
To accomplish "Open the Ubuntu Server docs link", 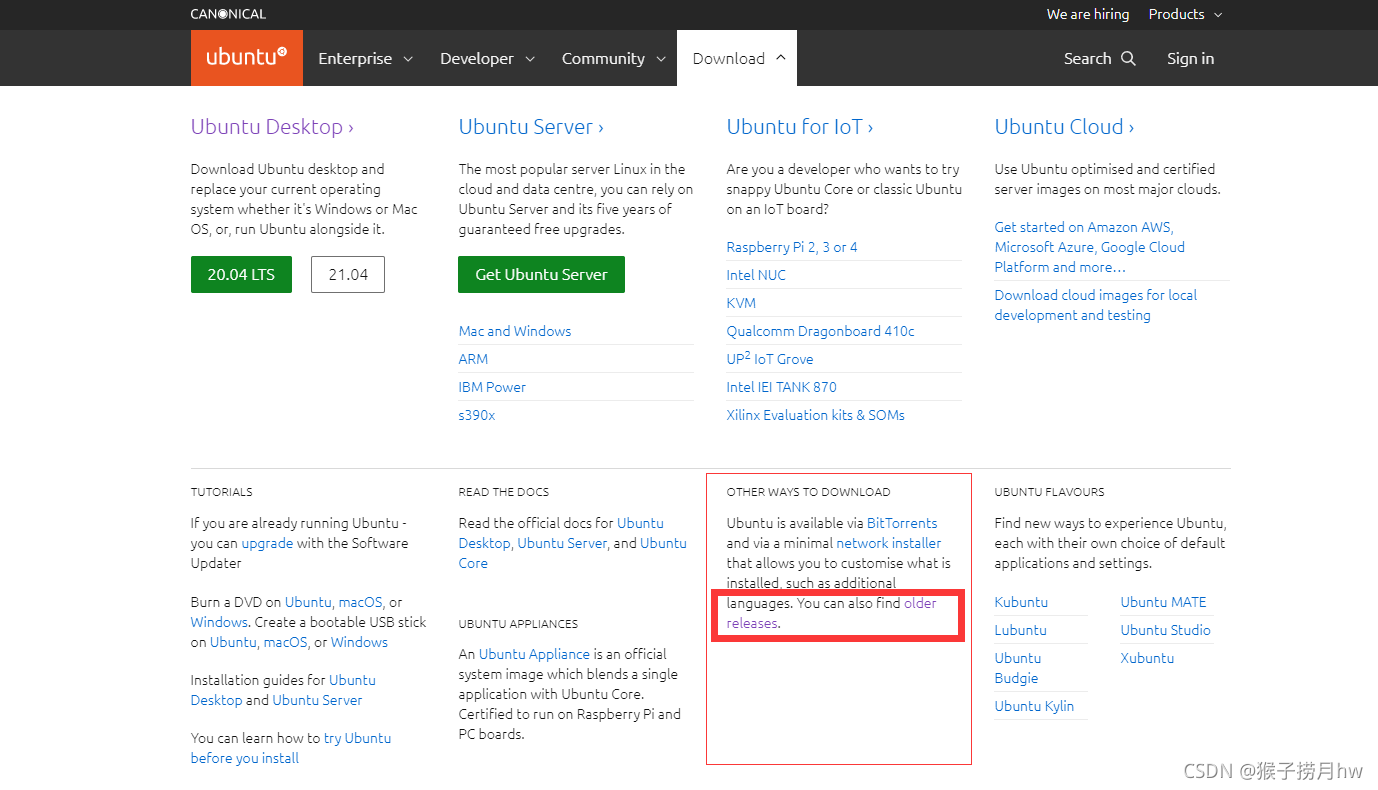I will point(562,543).
